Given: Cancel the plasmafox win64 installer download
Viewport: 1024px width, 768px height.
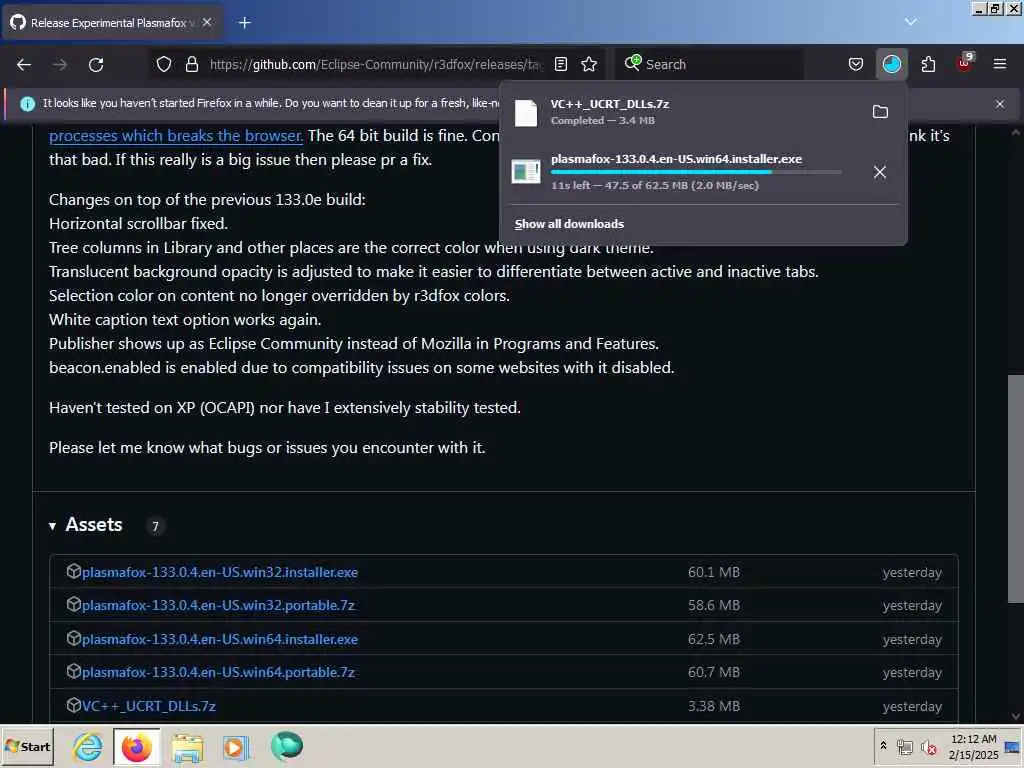Looking at the screenshot, I should pyautogui.click(x=880, y=172).
